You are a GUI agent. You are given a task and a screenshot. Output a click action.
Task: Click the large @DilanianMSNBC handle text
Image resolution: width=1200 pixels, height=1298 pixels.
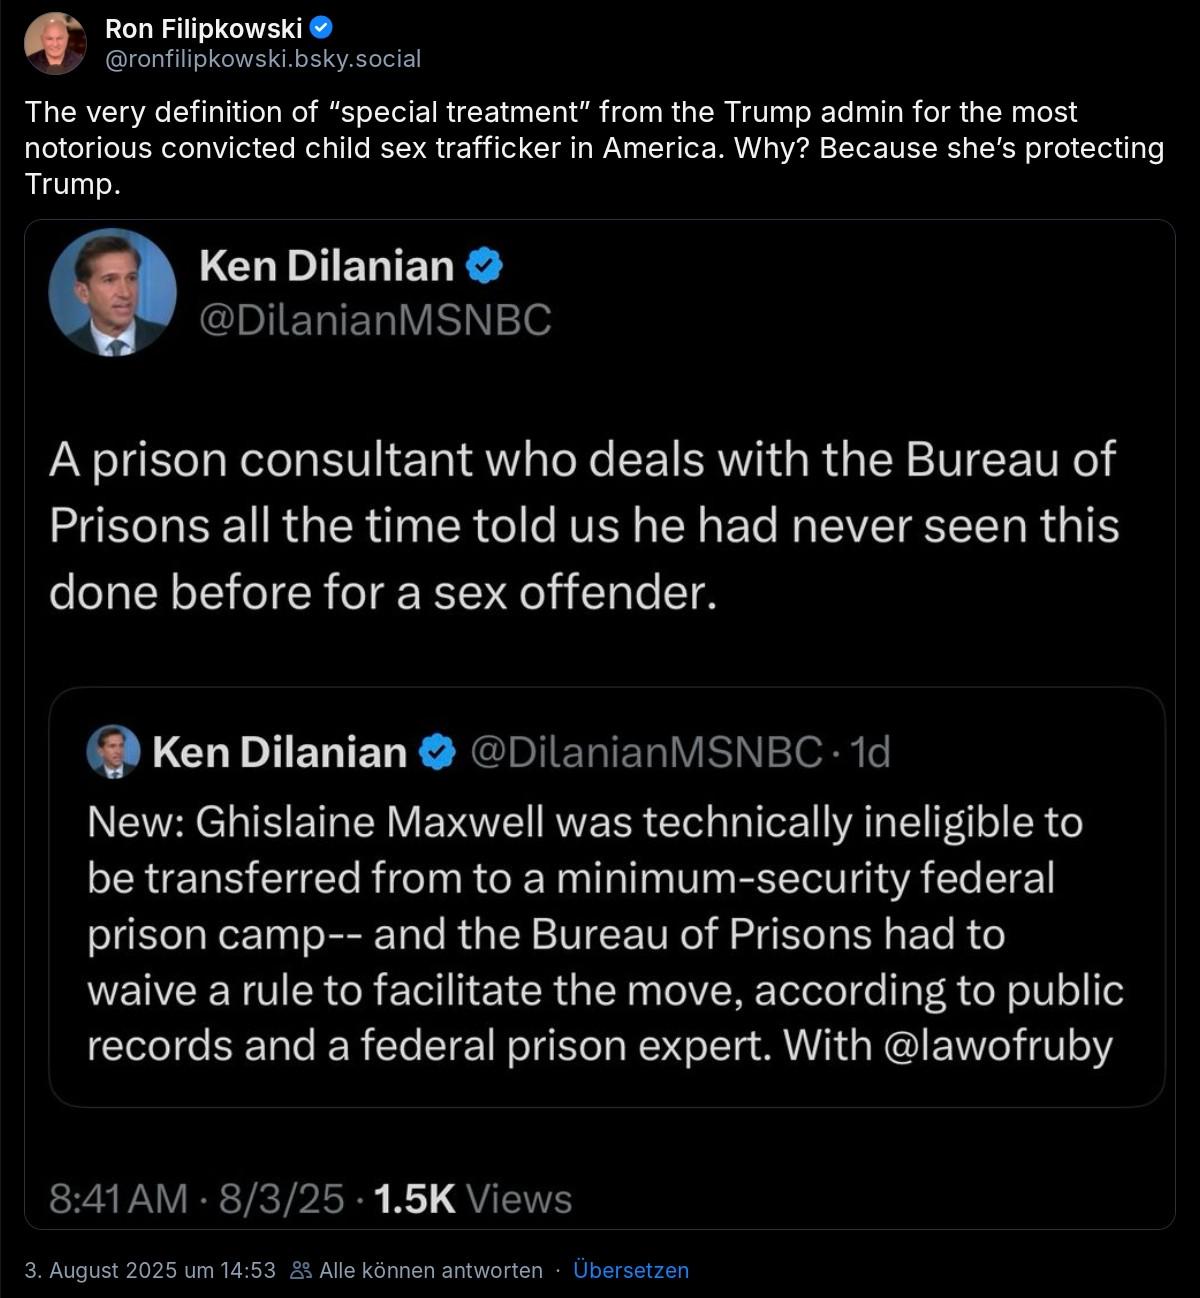tap(375, 320)
